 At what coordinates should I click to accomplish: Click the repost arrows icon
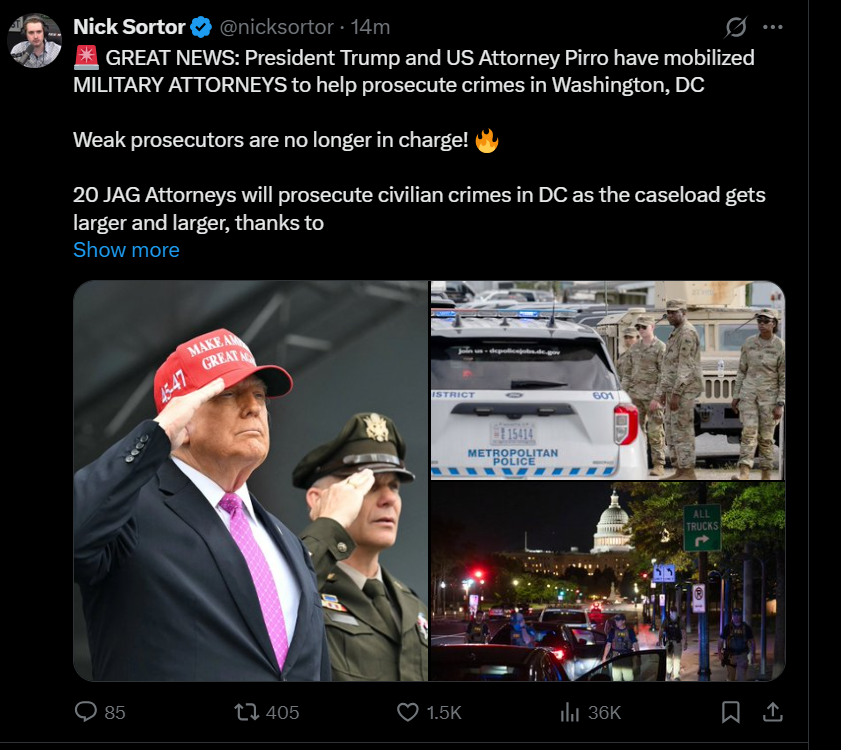pyautogui.click(x=247, y=712)
